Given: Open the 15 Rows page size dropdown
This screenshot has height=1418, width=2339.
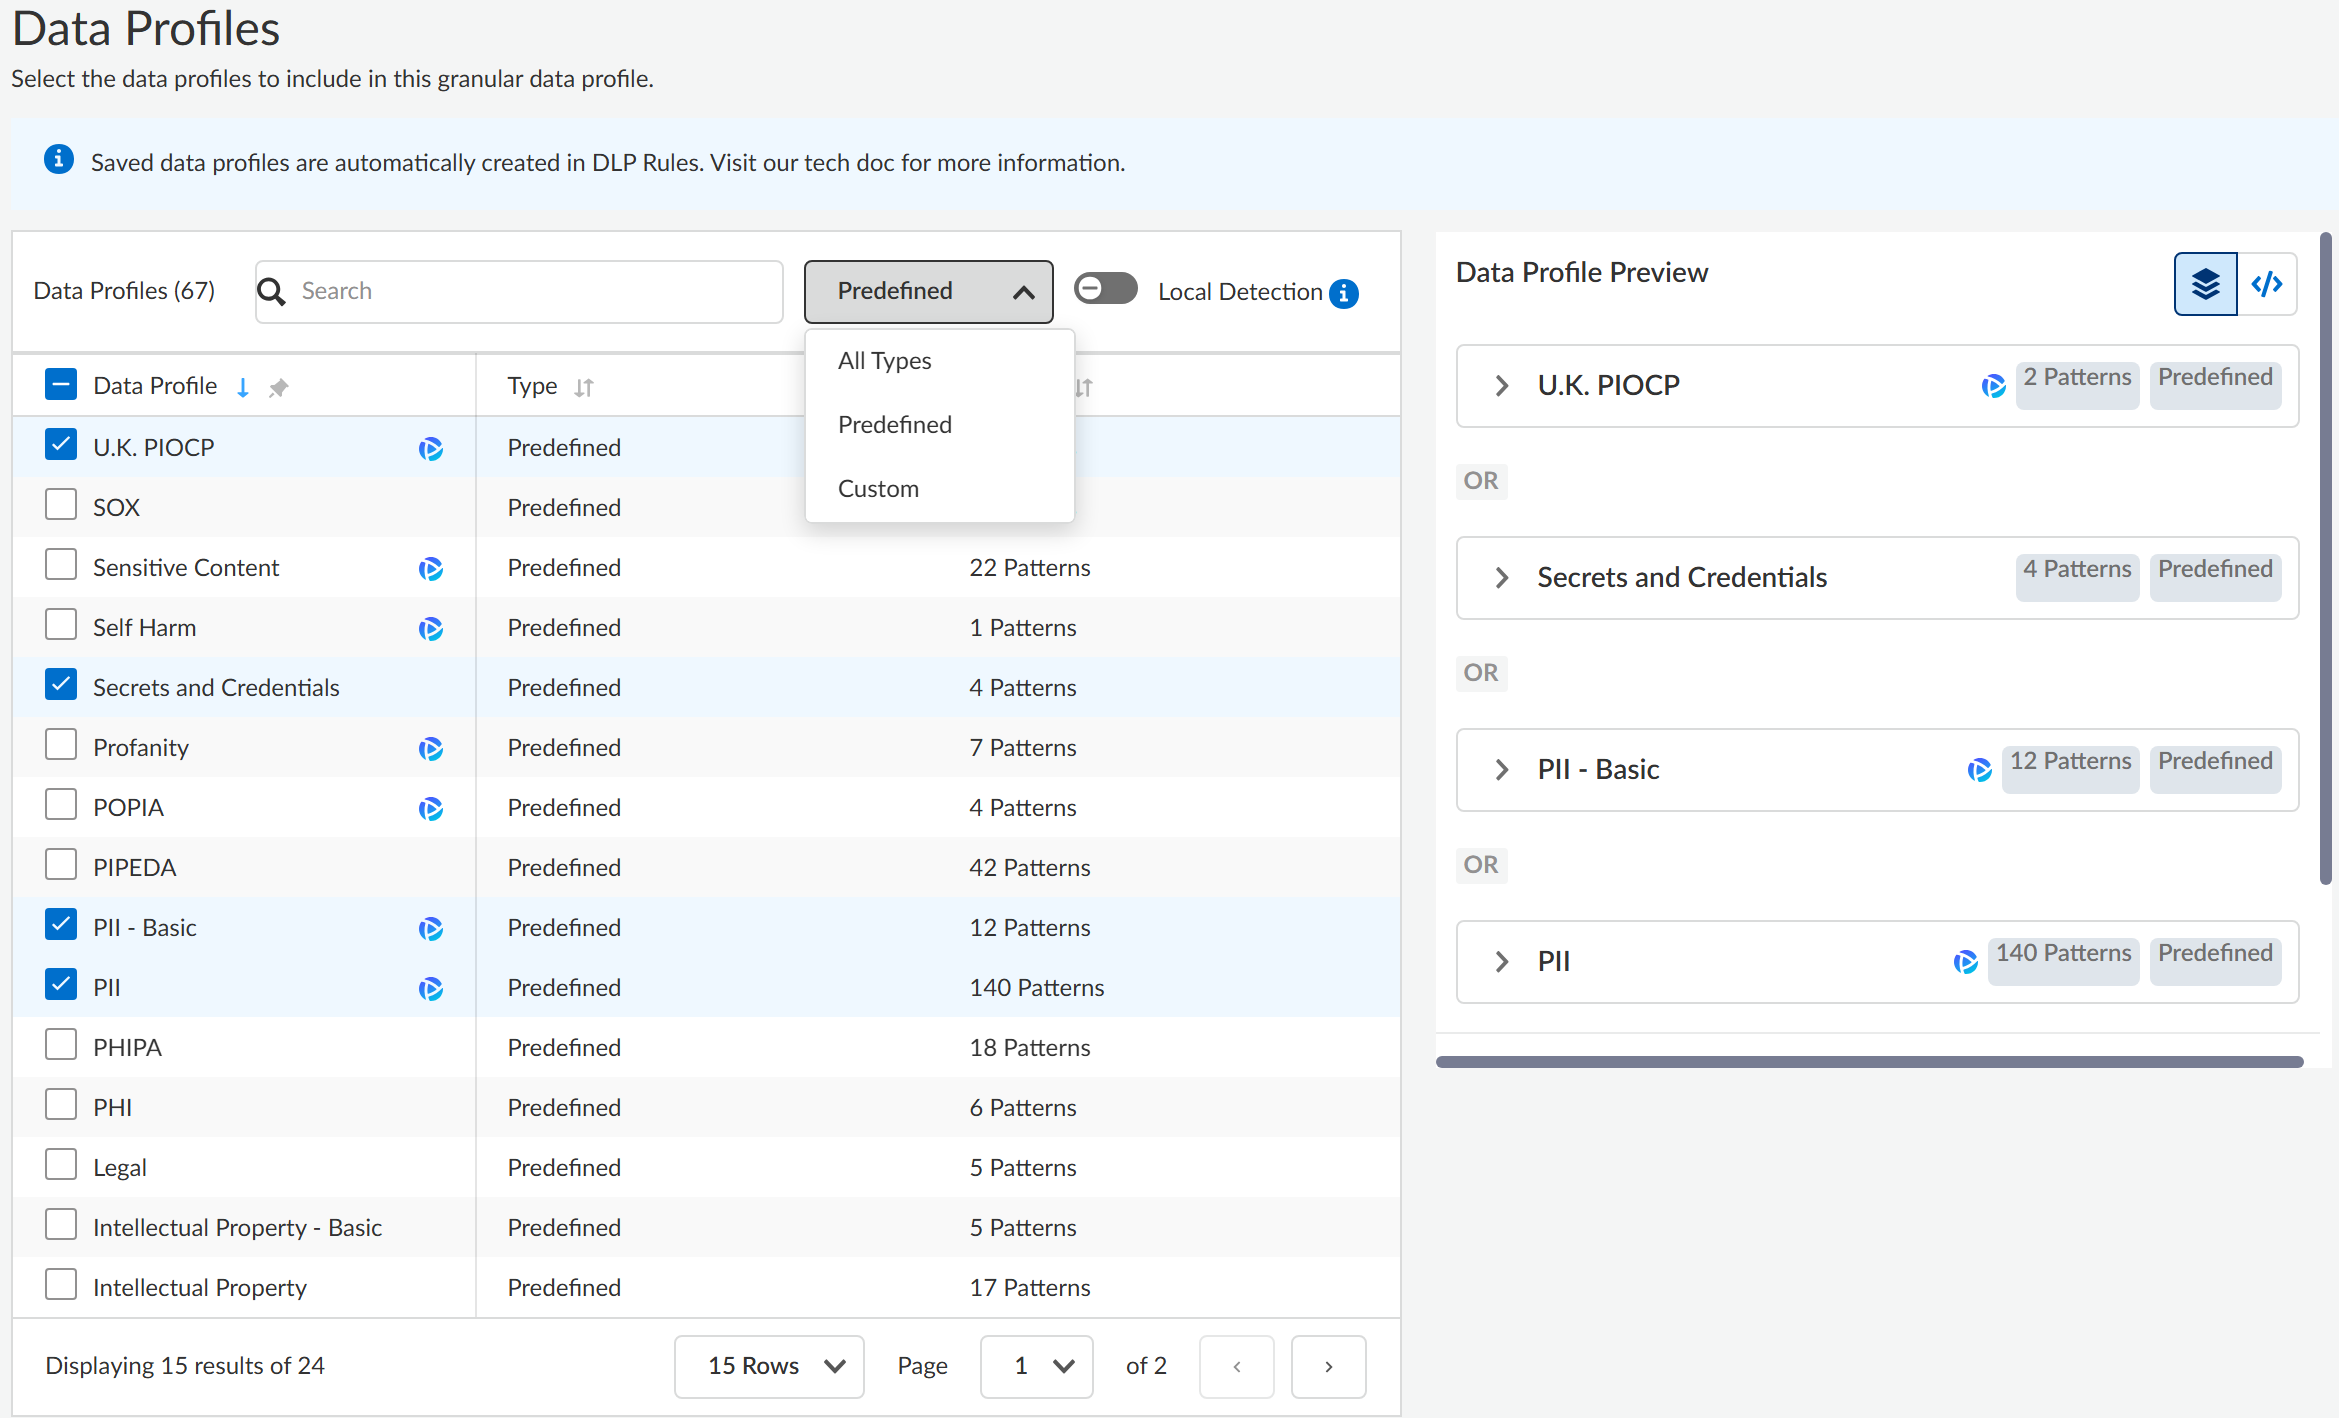Looking at the screenshot, I should 768,1366.
